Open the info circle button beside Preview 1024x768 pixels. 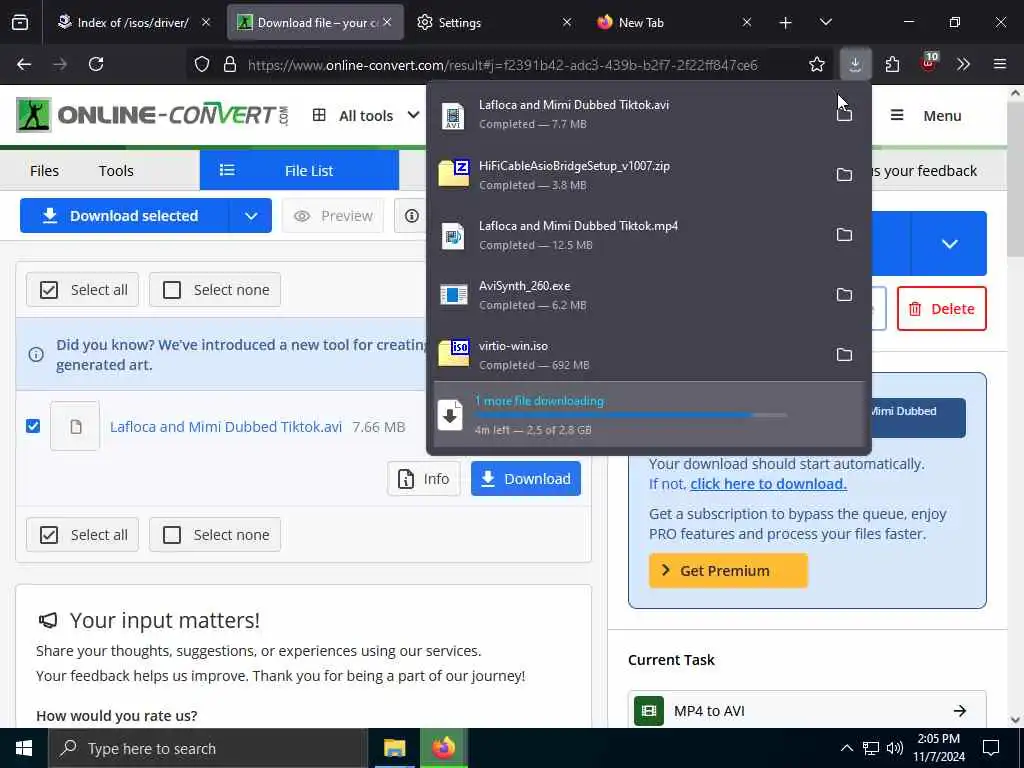pos(411,216)
